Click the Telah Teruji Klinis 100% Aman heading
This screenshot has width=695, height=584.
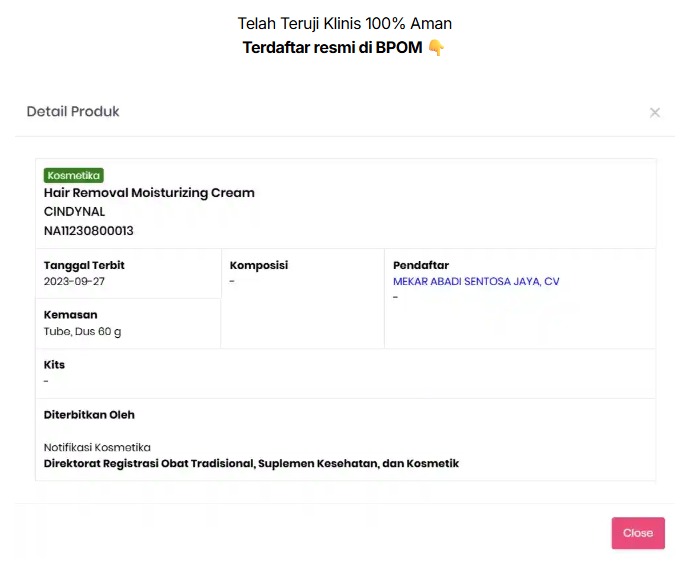click(344, 23)
